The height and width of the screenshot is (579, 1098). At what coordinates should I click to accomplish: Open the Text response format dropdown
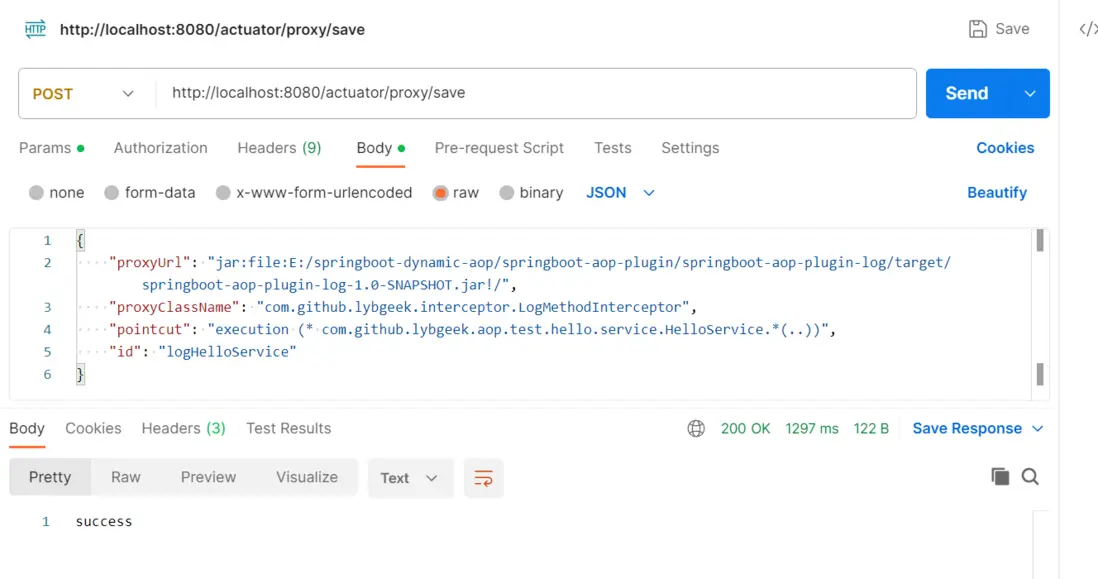point(410,478)
